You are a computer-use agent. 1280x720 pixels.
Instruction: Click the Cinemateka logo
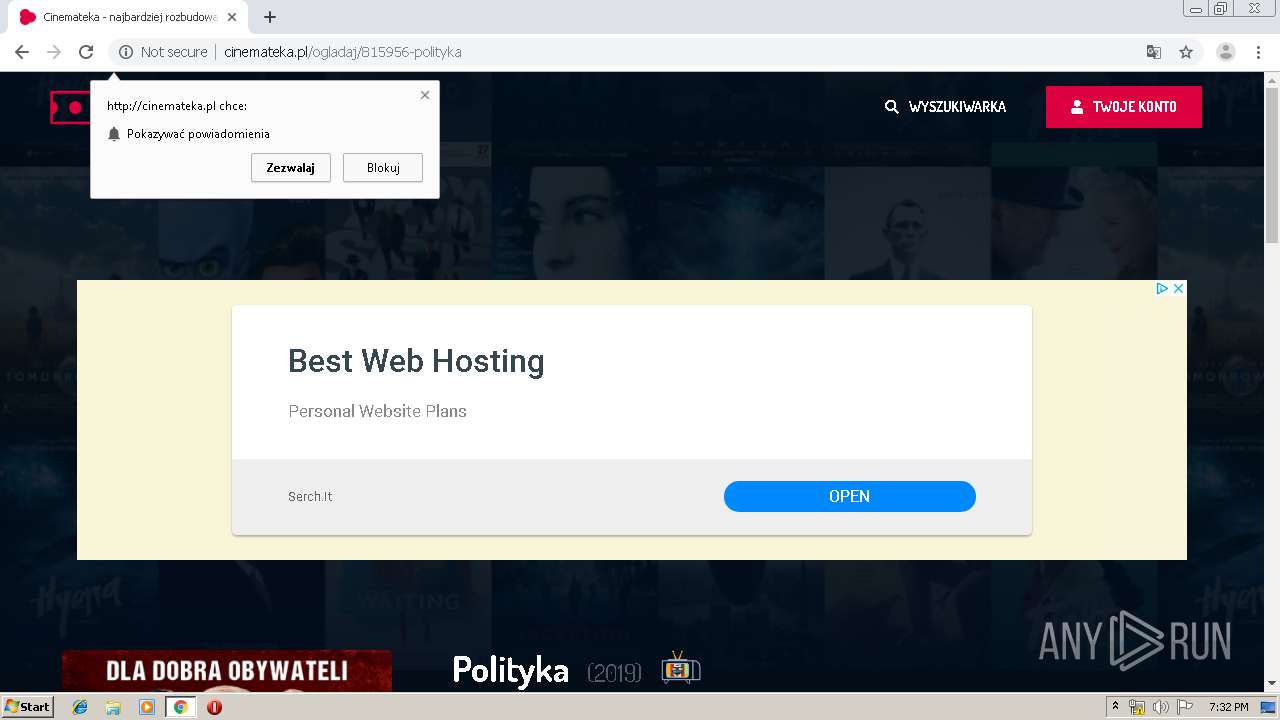70,107
